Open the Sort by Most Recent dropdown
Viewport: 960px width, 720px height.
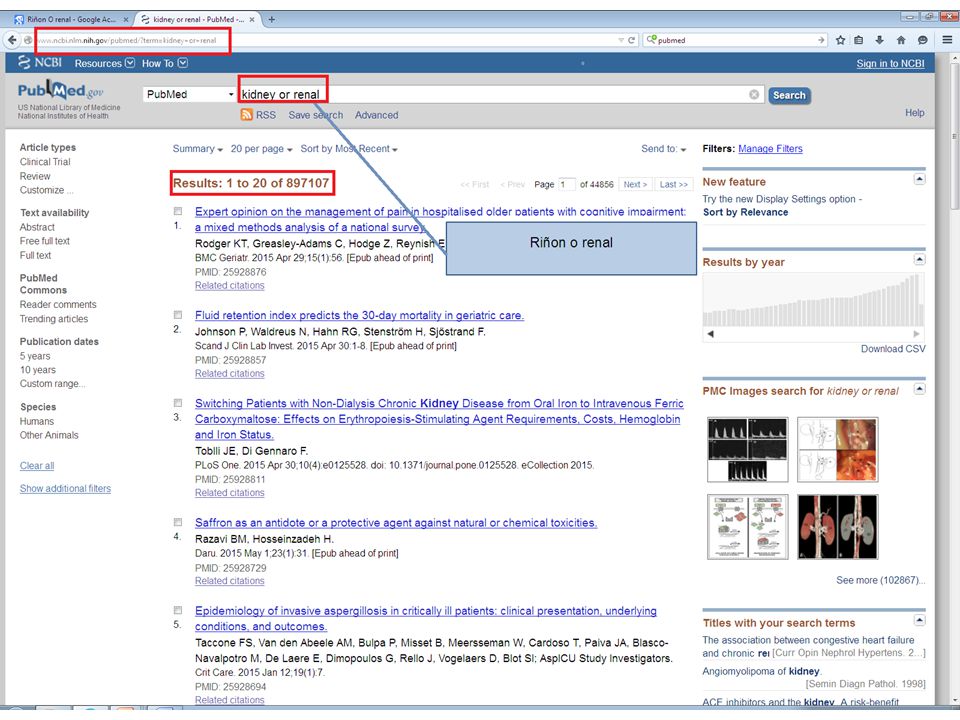pyautogui.click(x=349, y=149)
